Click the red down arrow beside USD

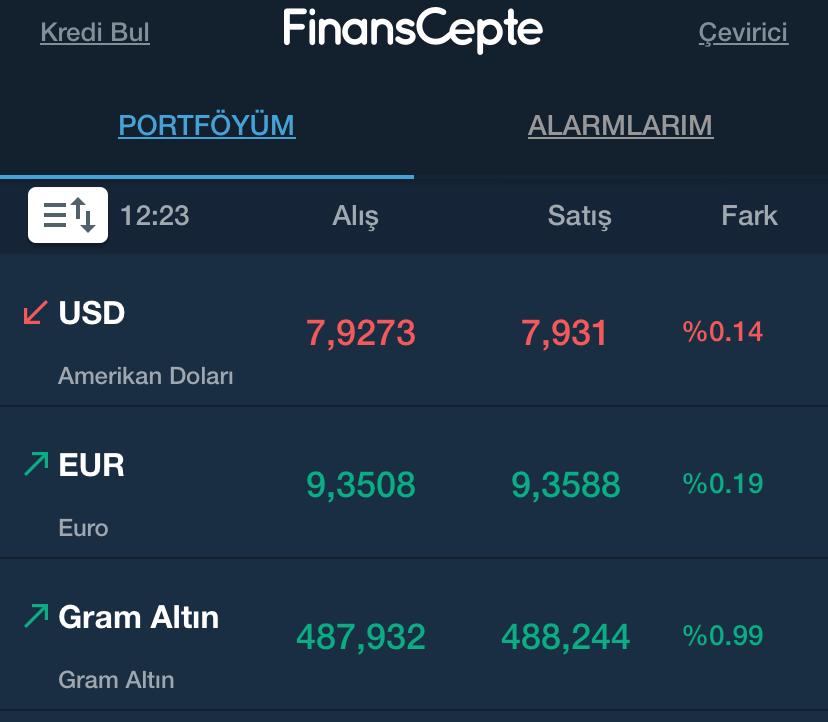(x=35, y=312)
